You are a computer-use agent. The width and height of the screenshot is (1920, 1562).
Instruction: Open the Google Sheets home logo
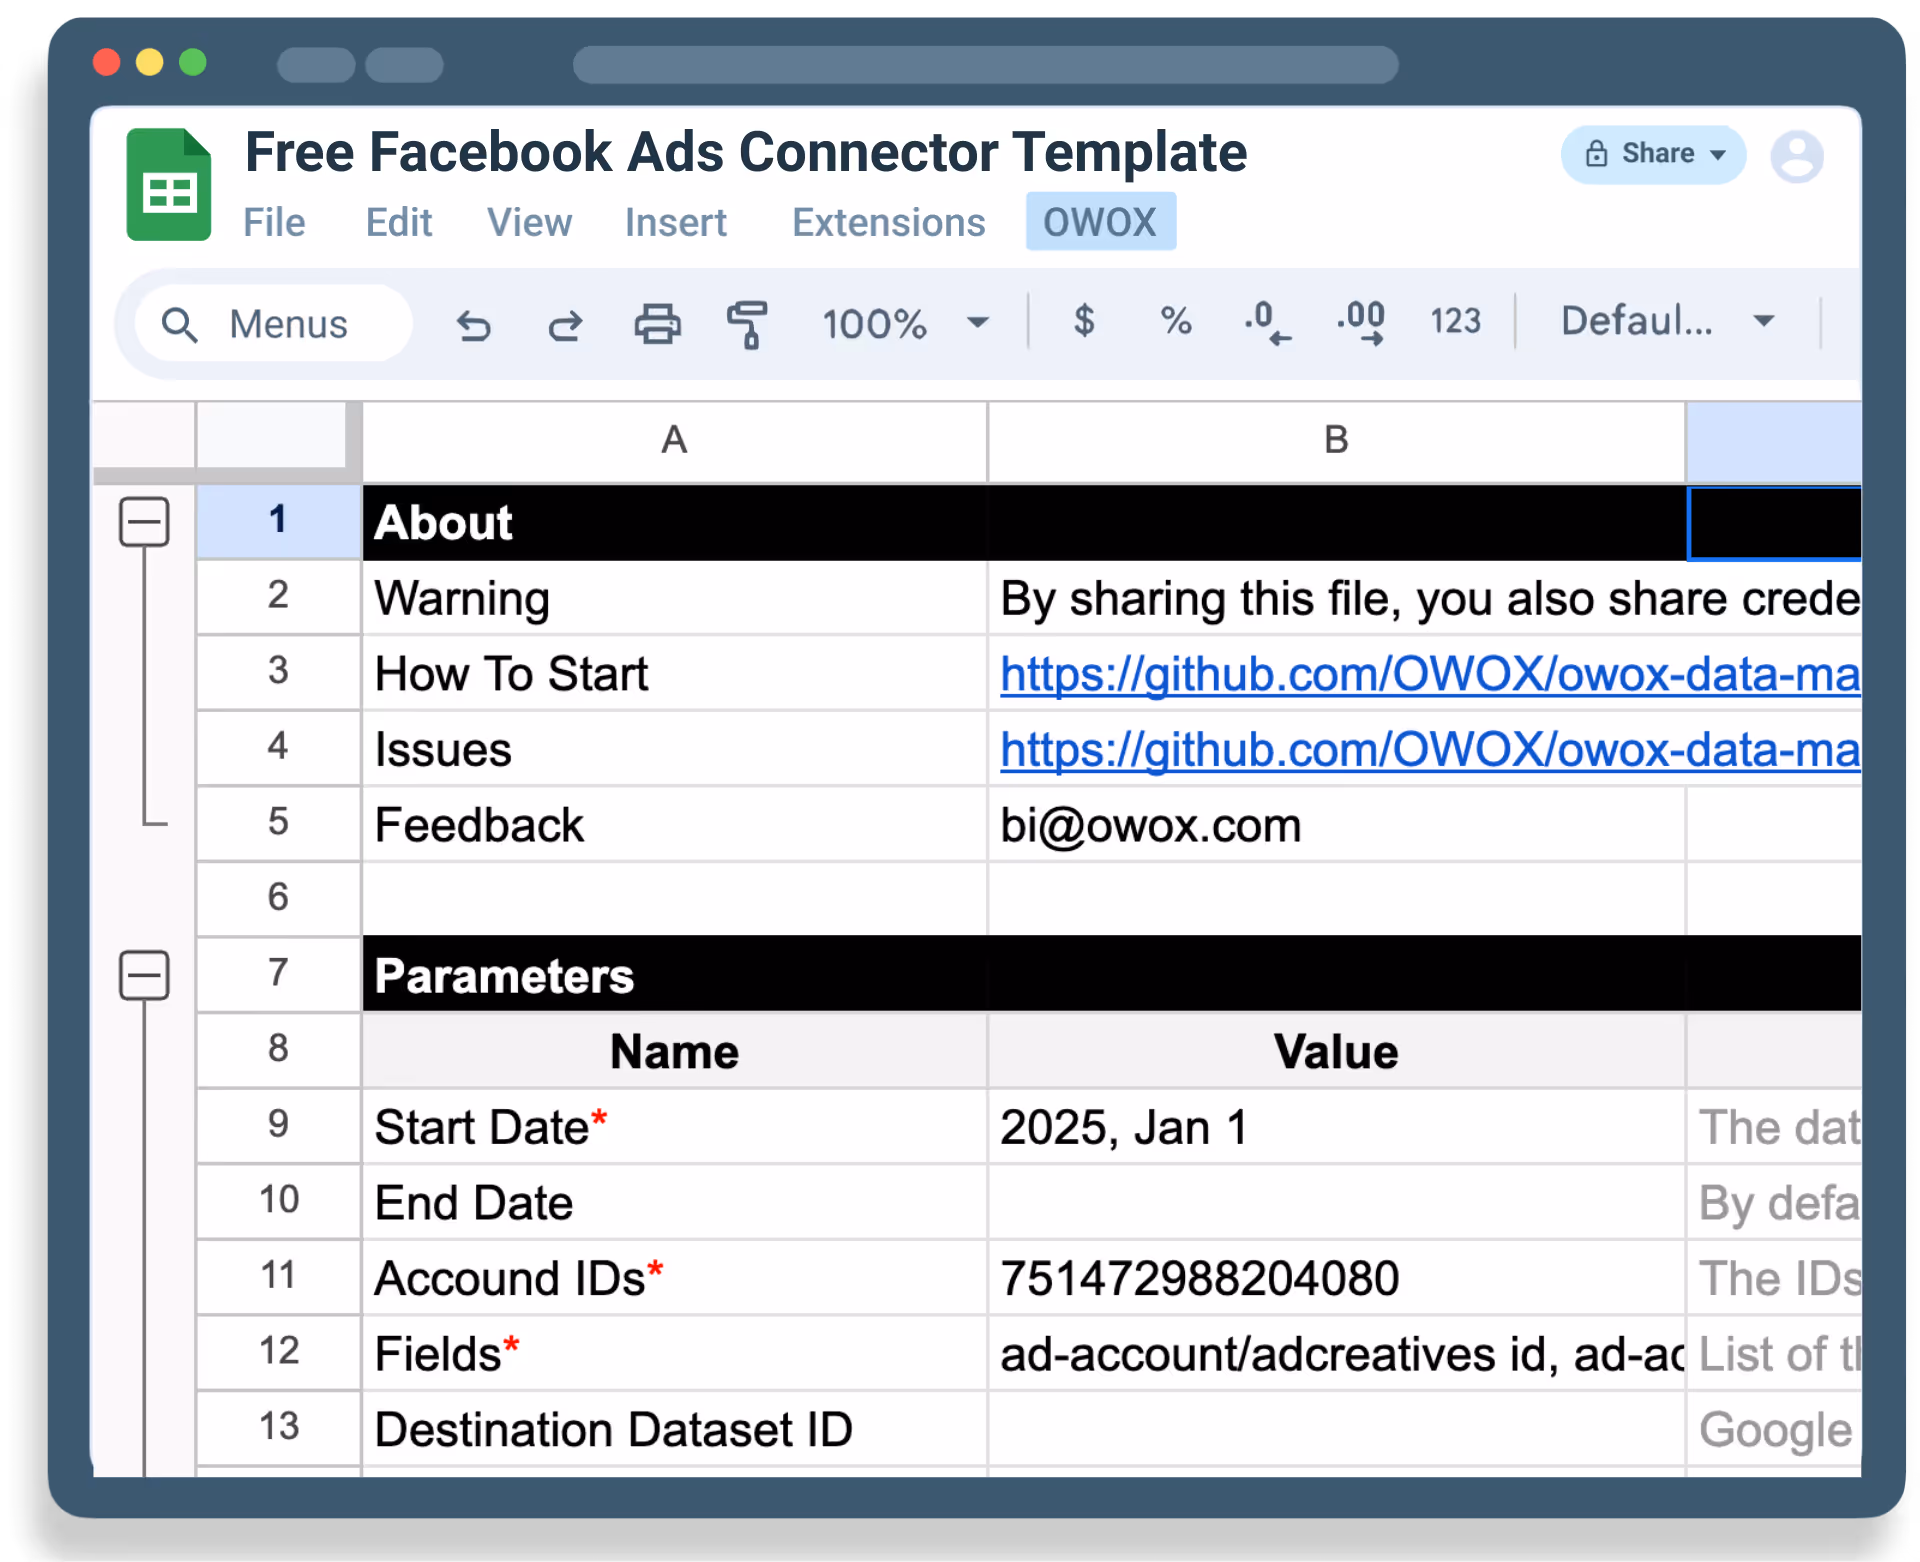(x=168, y=185)
